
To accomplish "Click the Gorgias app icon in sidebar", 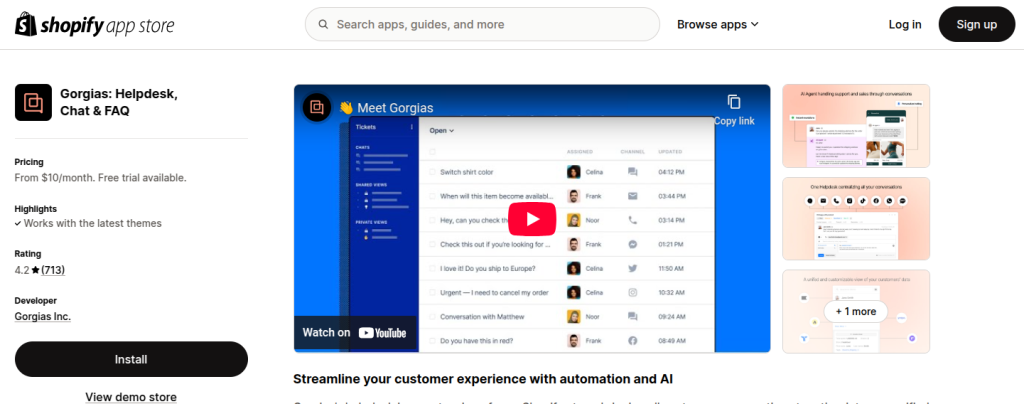I will 33,102.
